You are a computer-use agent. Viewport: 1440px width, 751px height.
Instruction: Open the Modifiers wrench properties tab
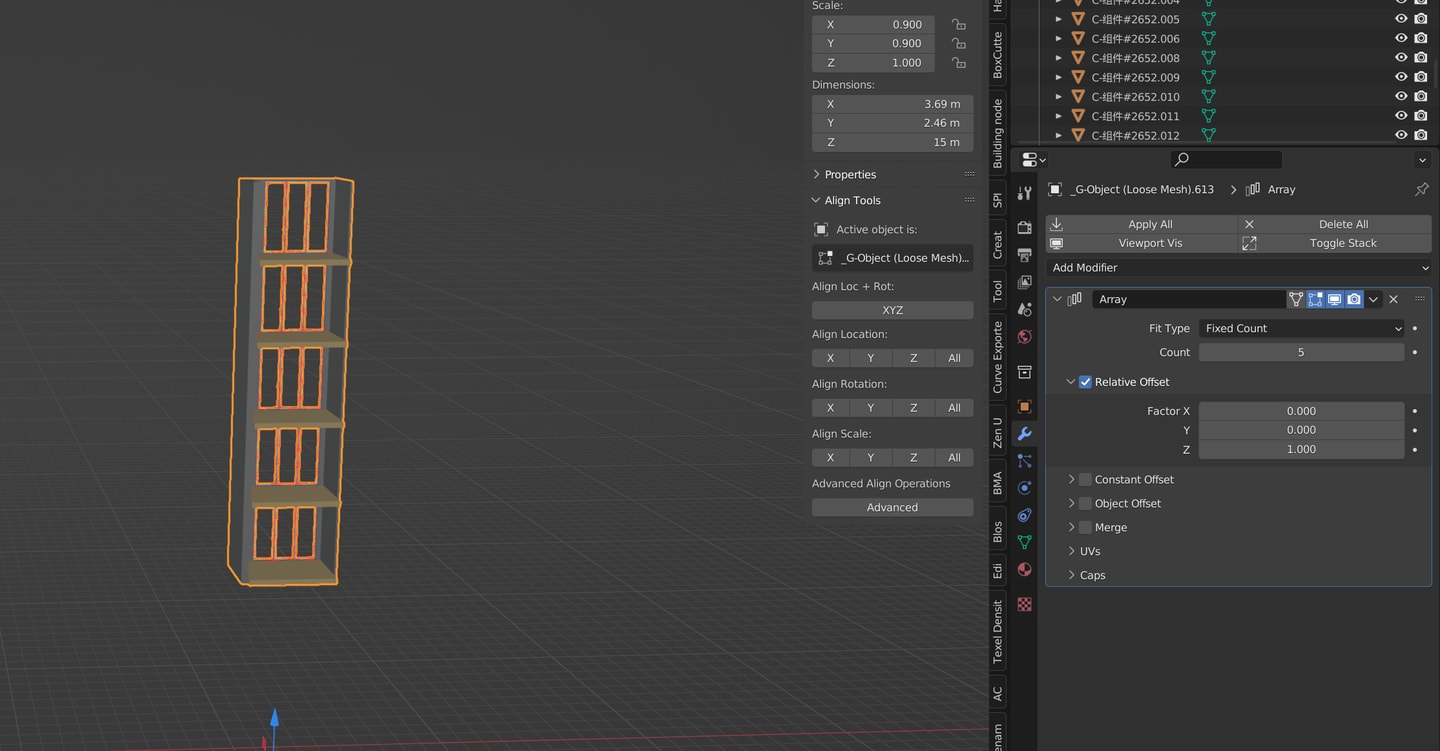pos(1024,434)
